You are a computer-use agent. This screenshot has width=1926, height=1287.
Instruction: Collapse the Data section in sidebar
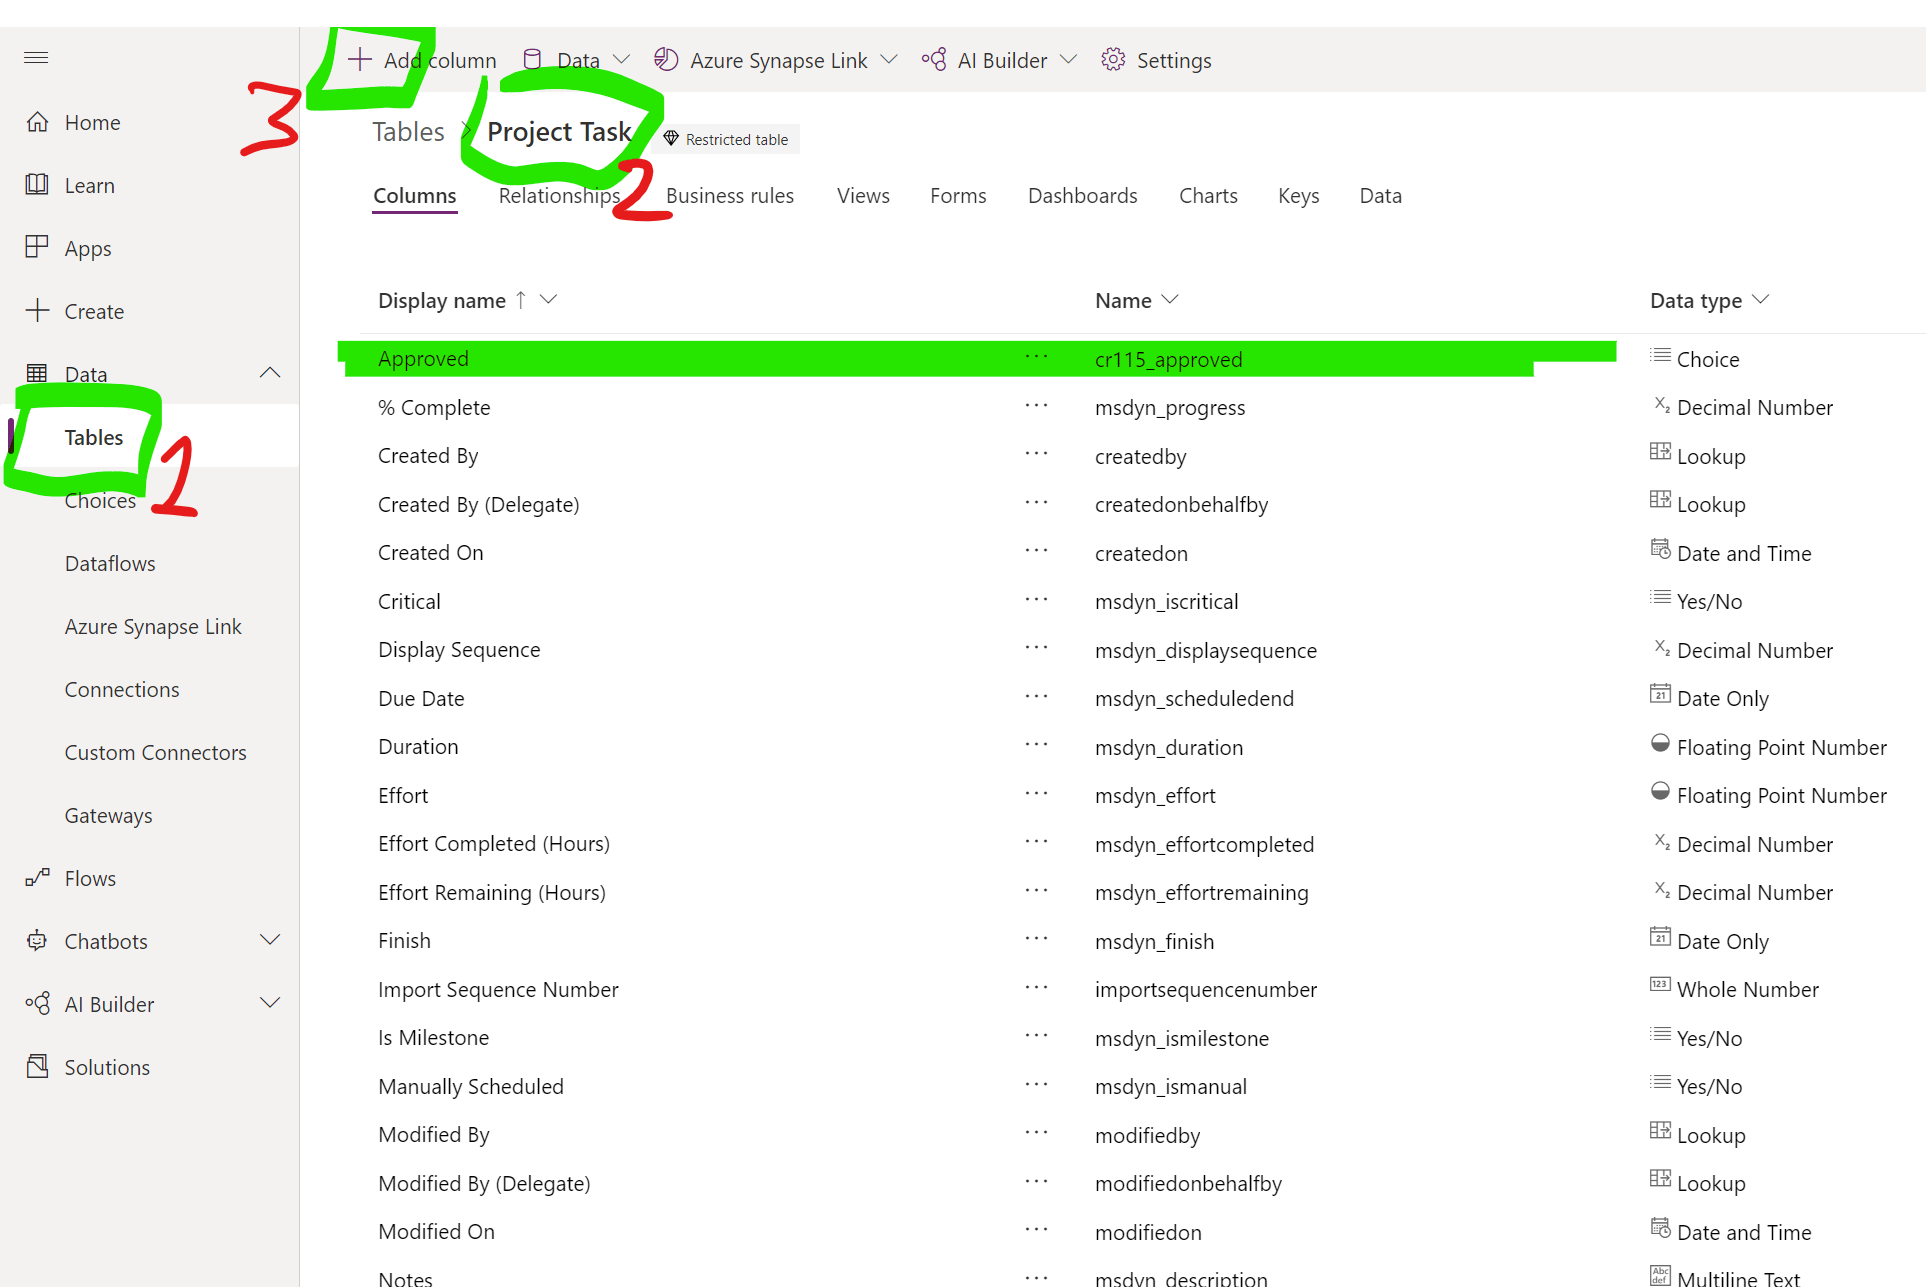tap(270, 373)
